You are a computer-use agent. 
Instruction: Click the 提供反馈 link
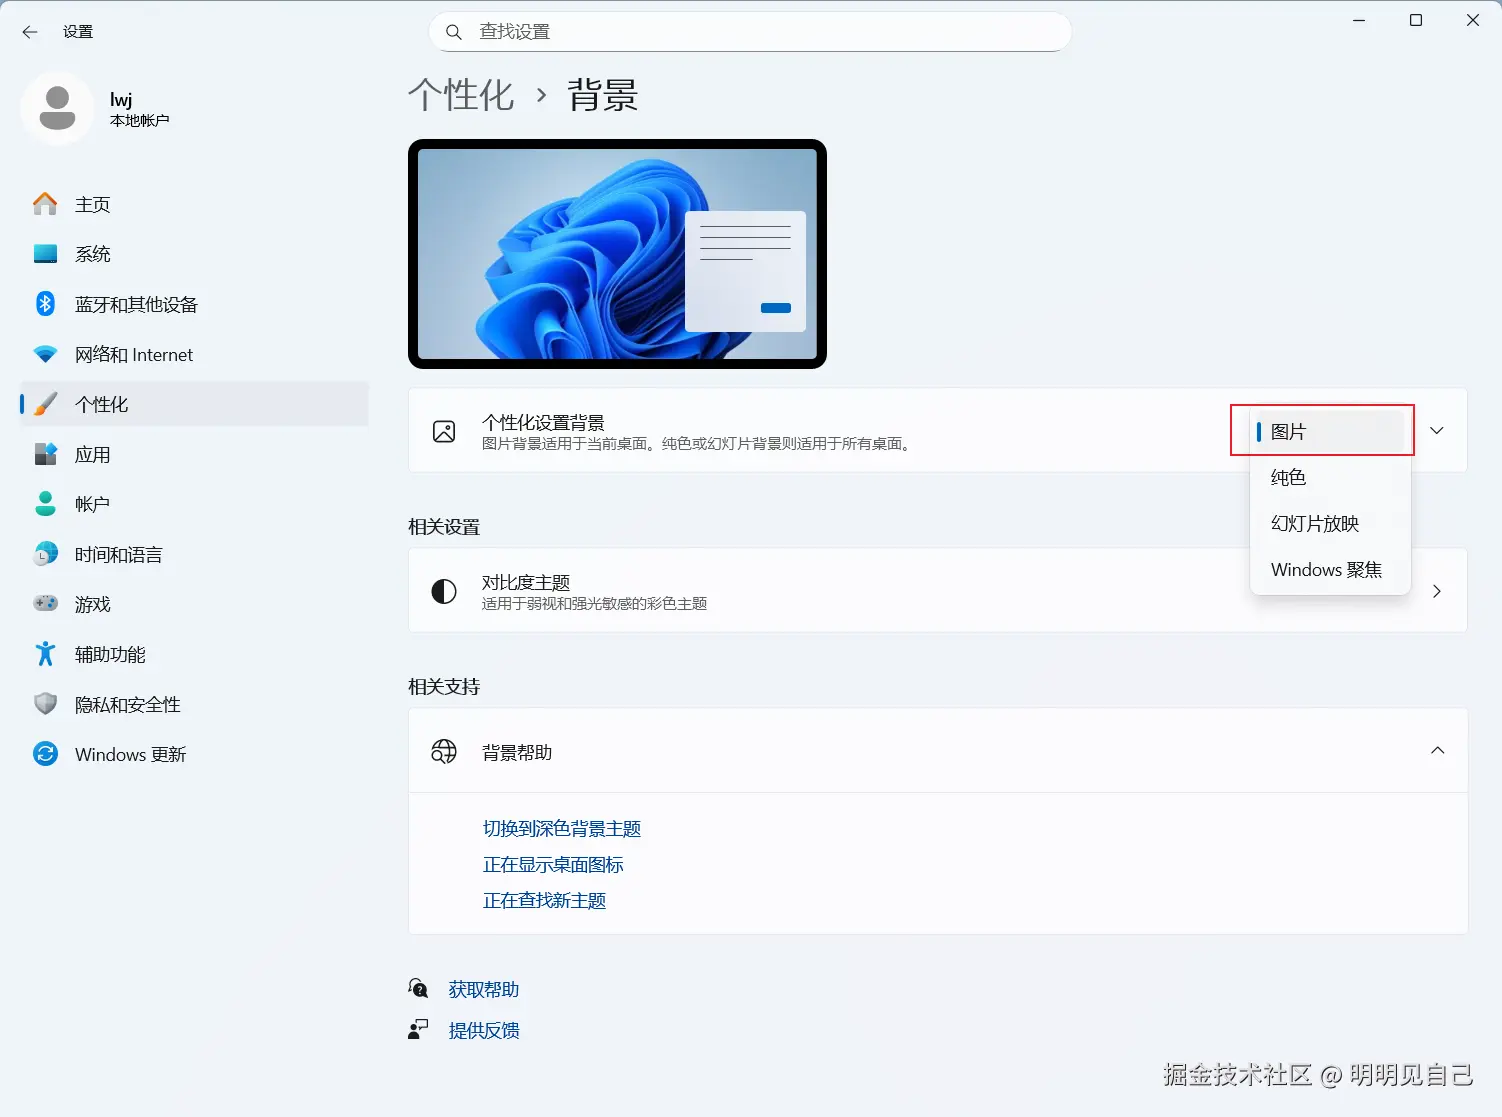click(484, 1030)
